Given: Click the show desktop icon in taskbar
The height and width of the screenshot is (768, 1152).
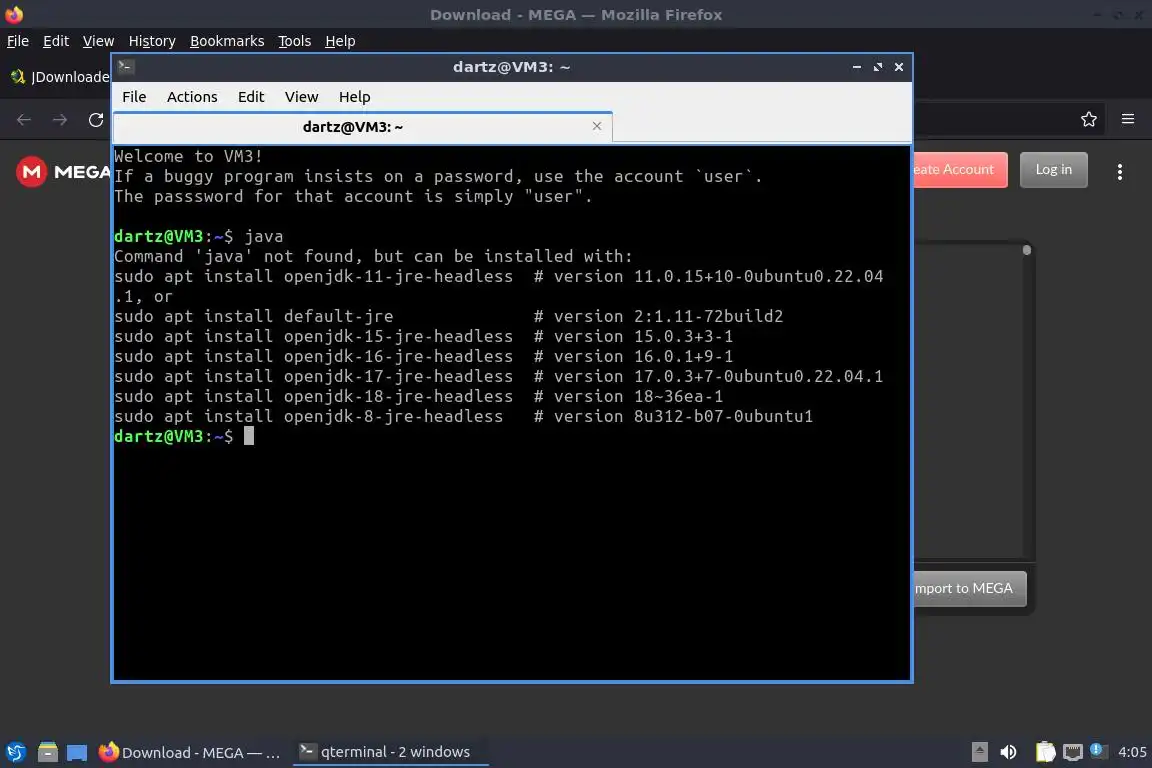Looking at the screenshot, I should (77, 752).
